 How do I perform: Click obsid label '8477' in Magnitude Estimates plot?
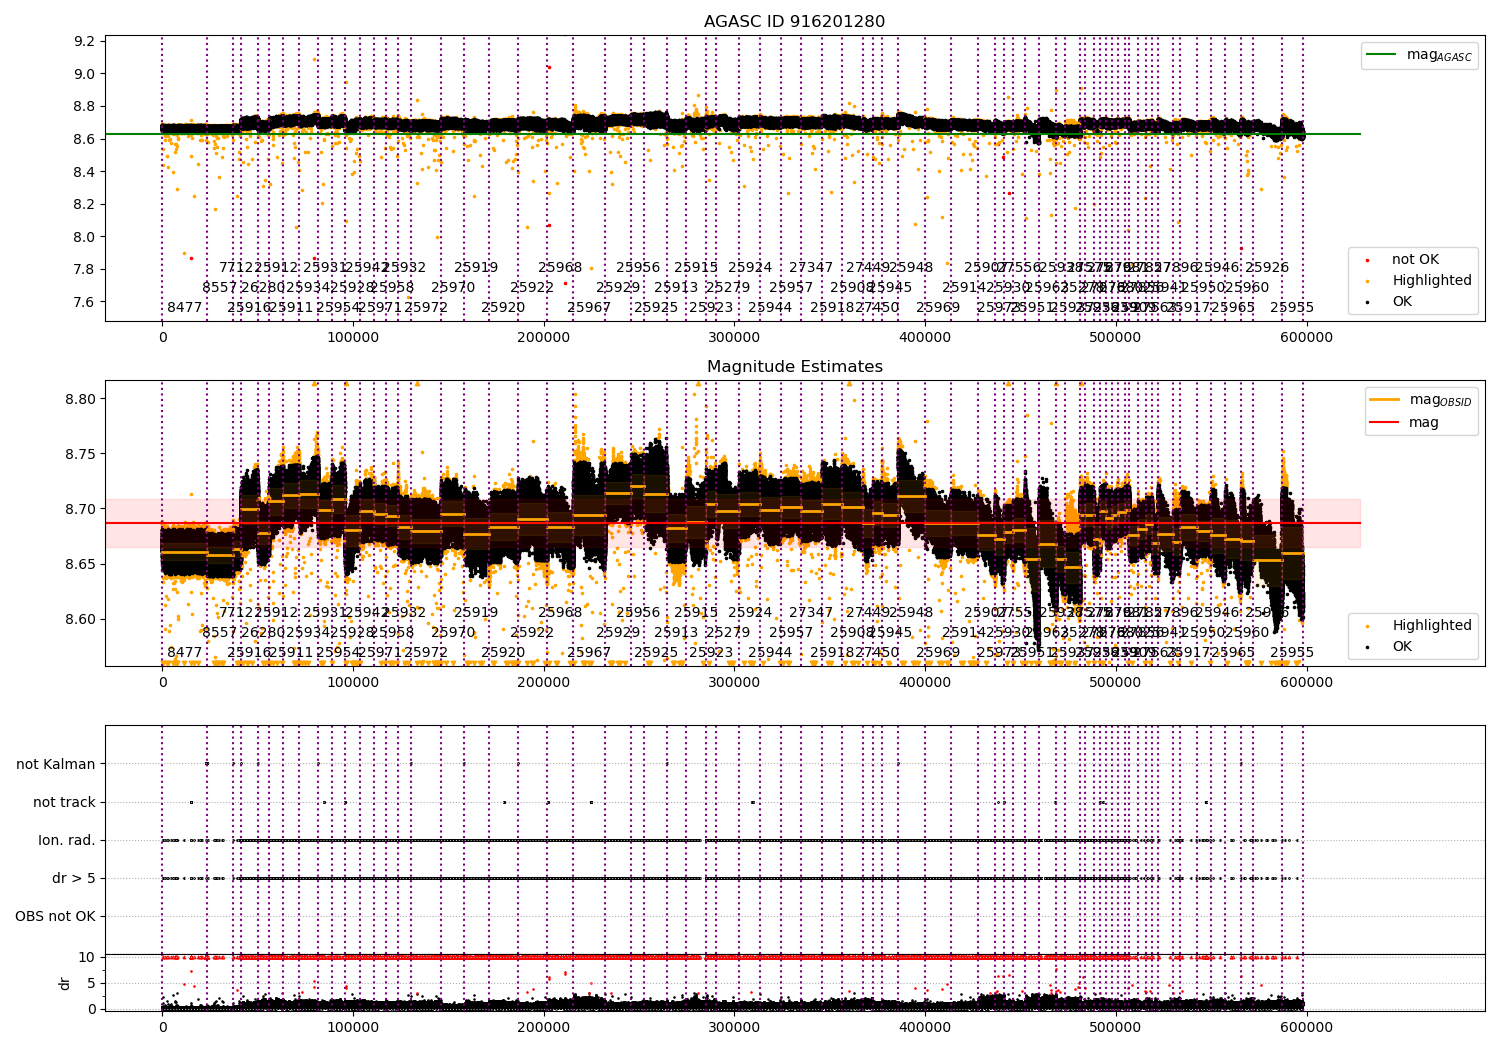pos(185,652)
